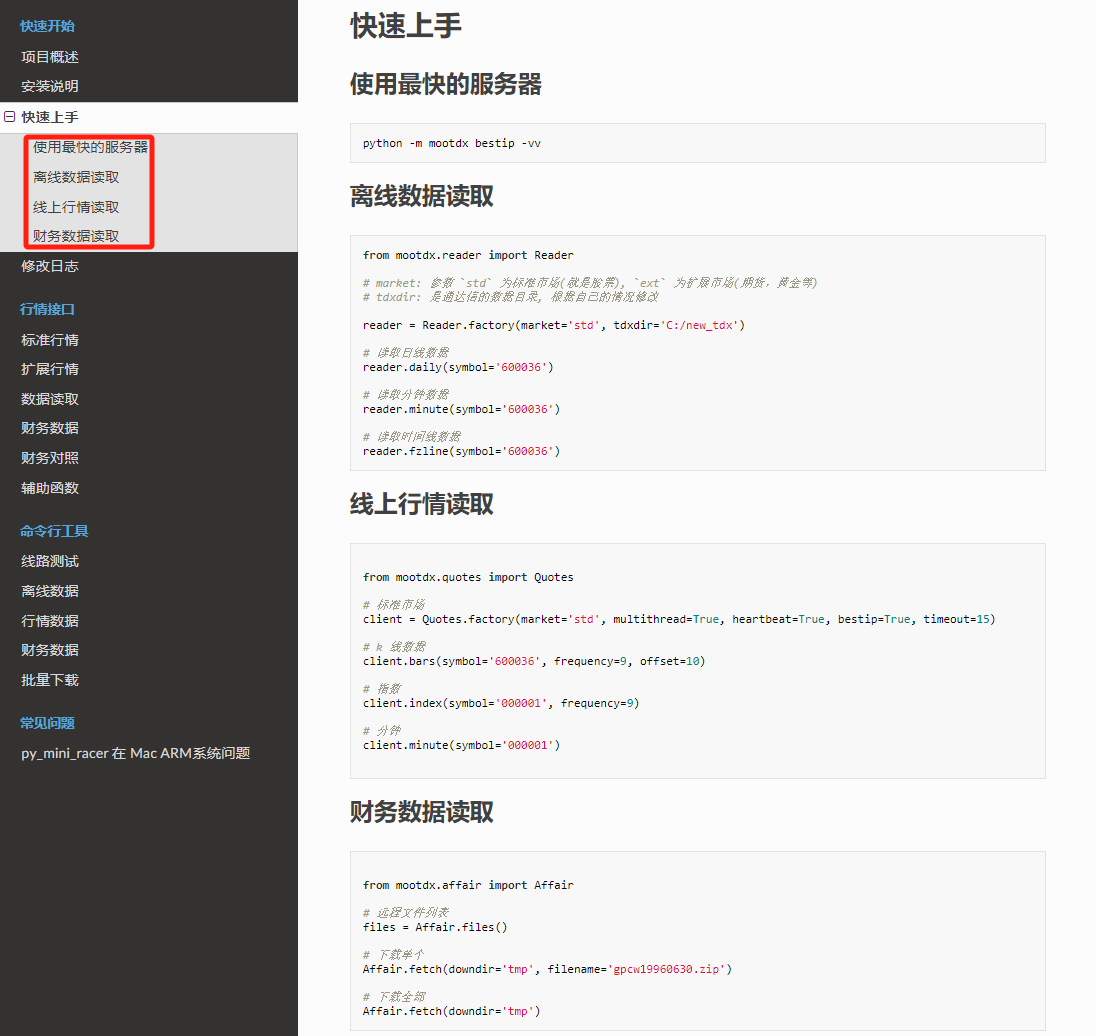The image size is (1096, 1036).
Task: Open py_mini_racer 在 Mac ARM系统问题 page
Action: click(x=136, y=753)
